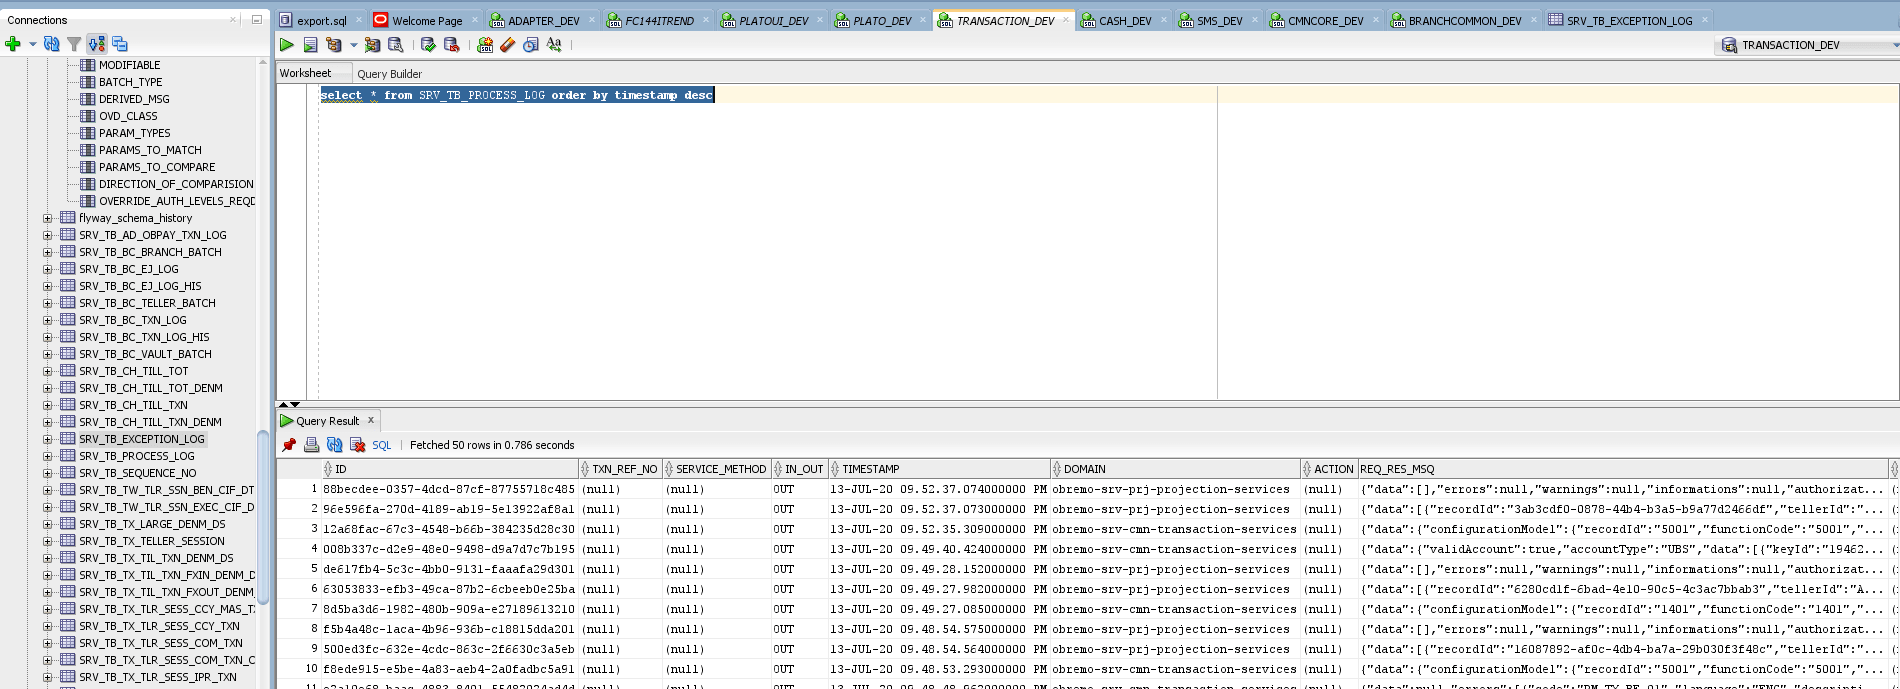Expand the SRV_TB_PROCESS_LOG node
The image size is (1900, 689).
pyautogui.click(x=47, y=456)
